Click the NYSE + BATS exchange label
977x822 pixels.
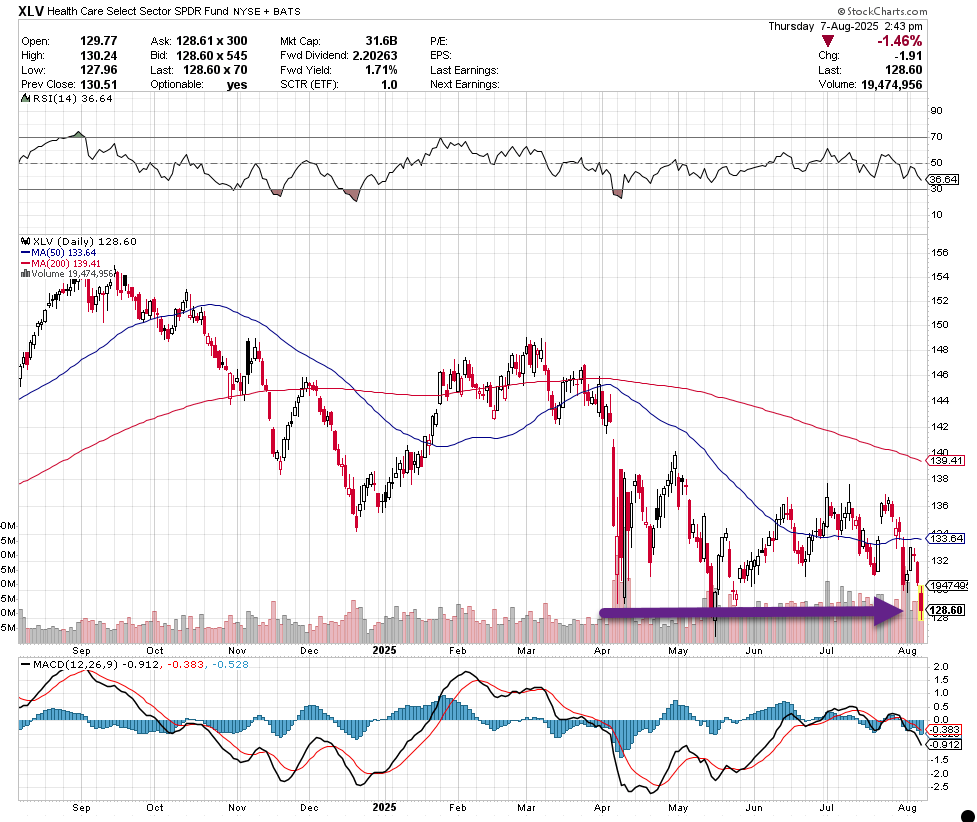tap(267, 12)
